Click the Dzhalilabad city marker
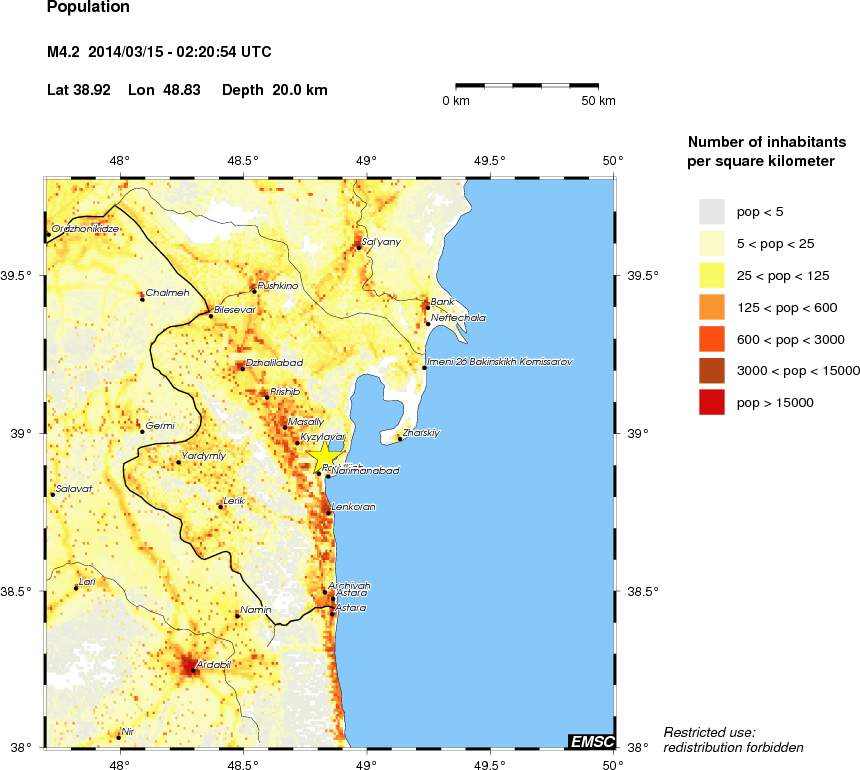 pos(242,368)
